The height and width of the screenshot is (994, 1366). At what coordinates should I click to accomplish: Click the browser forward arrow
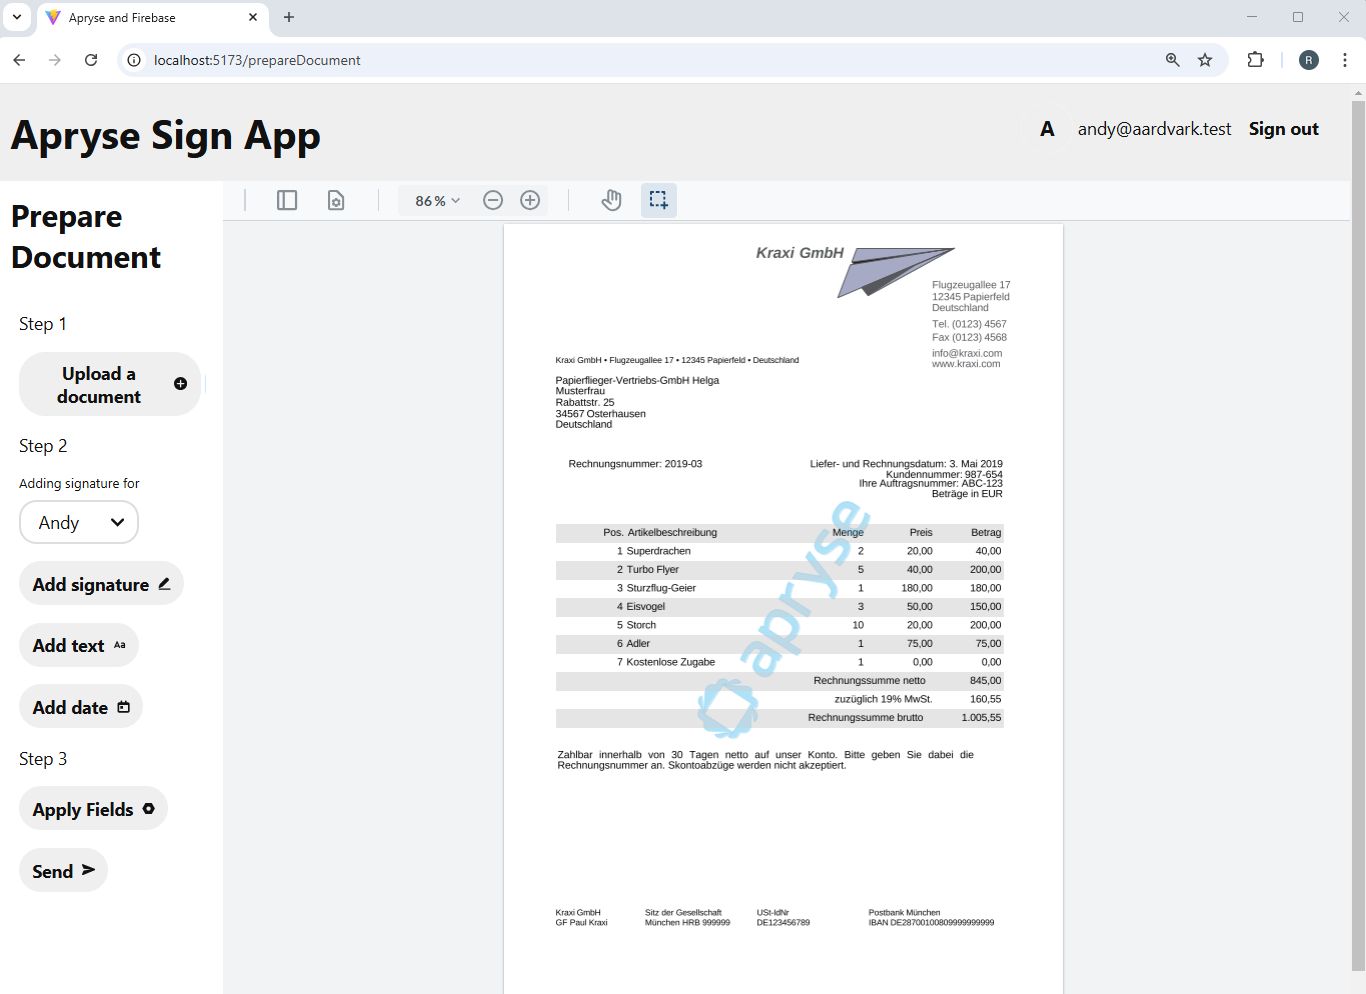[55, 60]
